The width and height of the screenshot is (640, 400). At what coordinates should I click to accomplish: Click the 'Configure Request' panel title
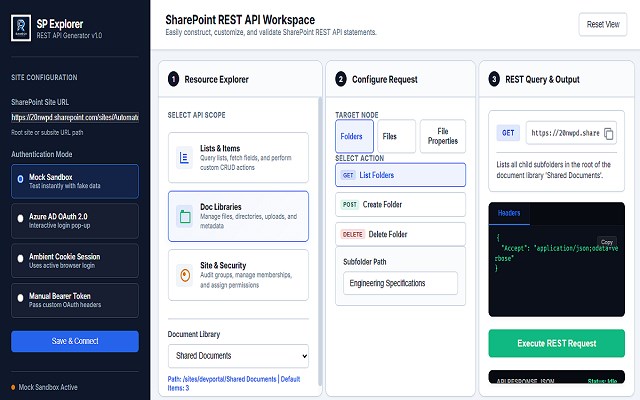[x=385, y=80]
